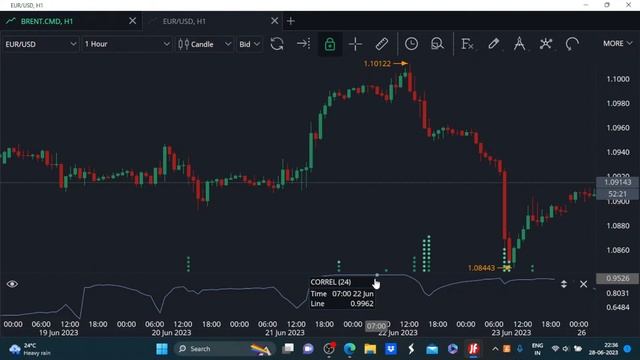Click the 0.9526 indicator value label
This screenshot has height=360, width=640.
618,278
